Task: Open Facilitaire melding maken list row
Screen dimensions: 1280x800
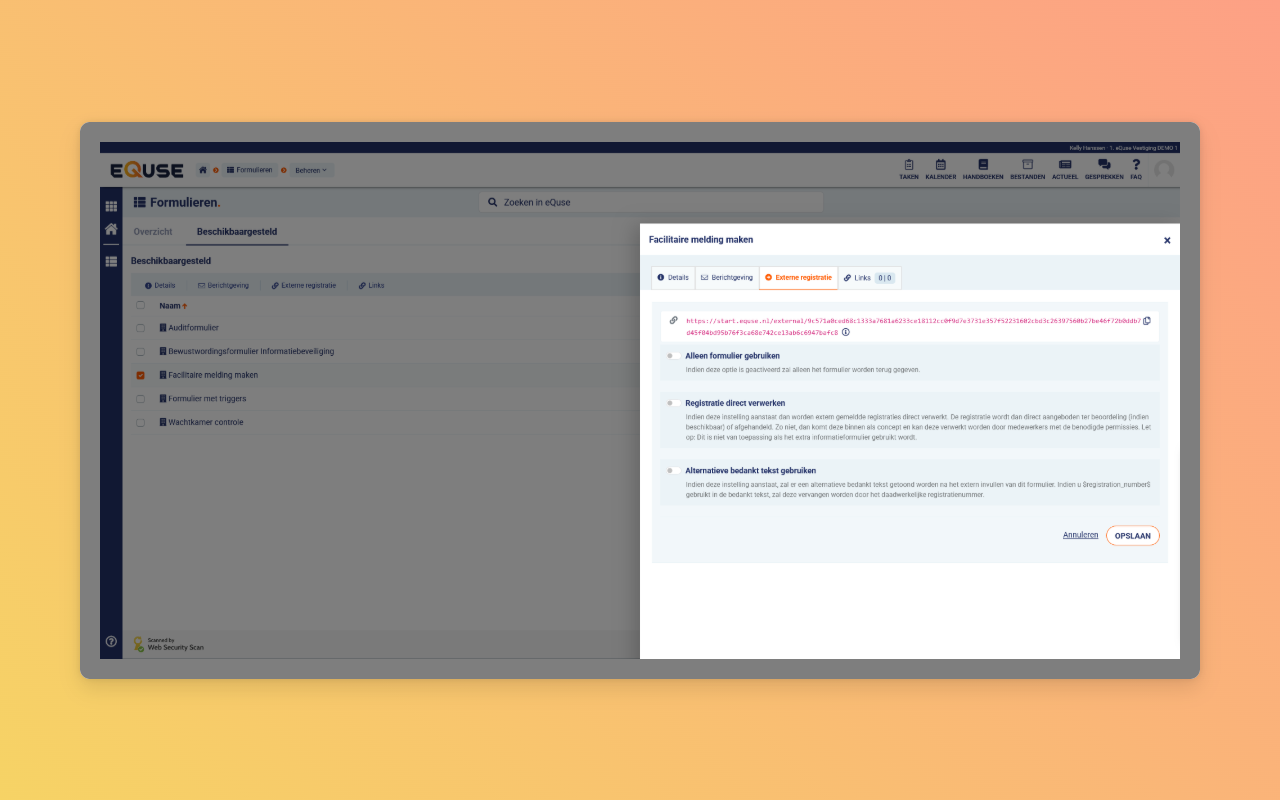Action: [209, 375]
